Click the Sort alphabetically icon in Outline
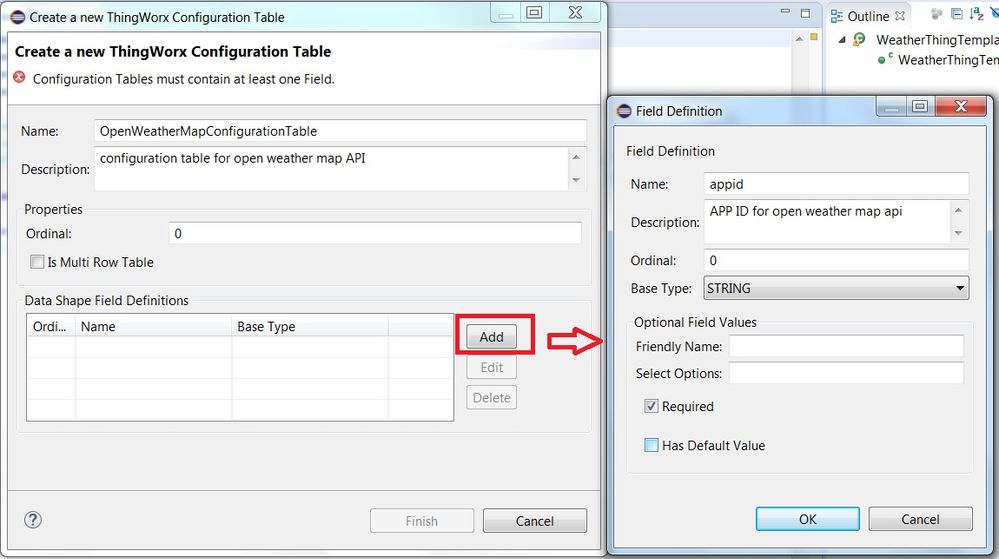999x559 pixels. [977, 13]
